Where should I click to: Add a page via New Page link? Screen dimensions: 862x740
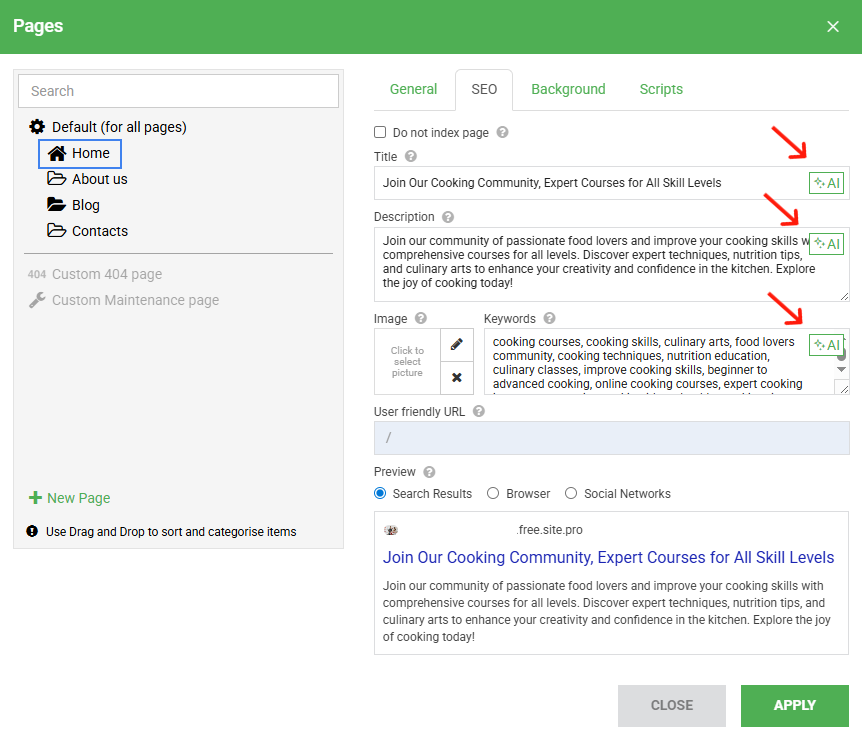click(x=78, y=498)
